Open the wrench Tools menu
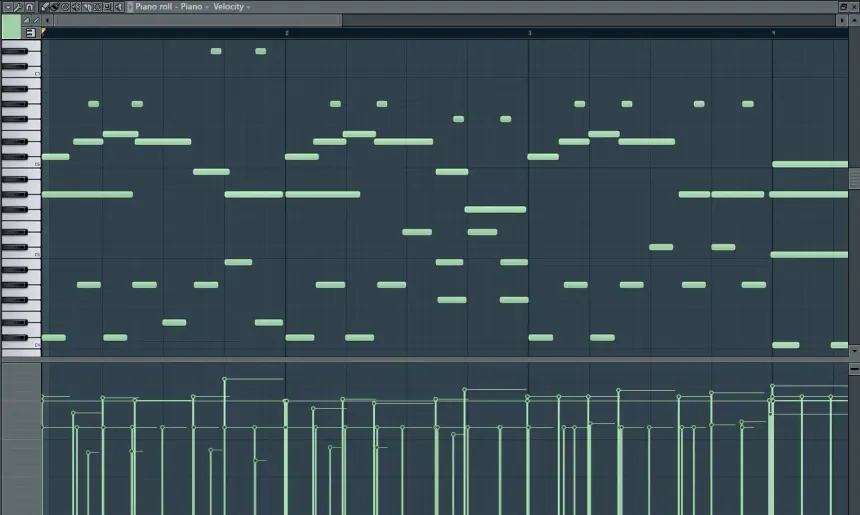This screenshot has height=515, width=860. tap(18, 7)
